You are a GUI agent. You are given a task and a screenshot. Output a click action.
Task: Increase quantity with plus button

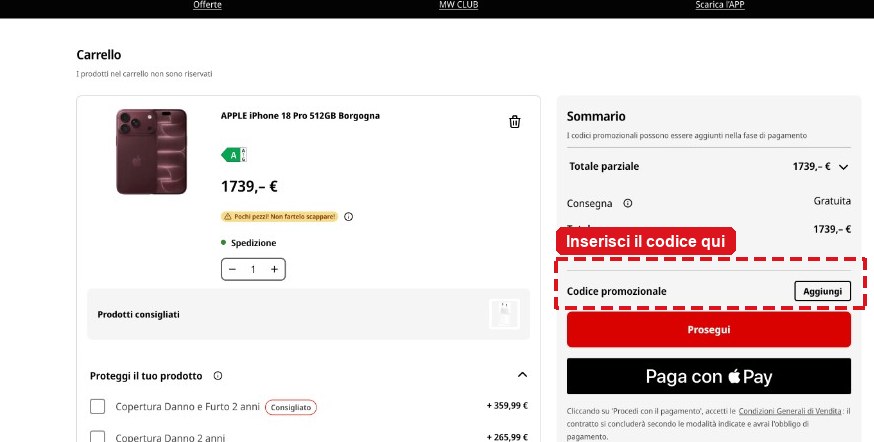(274, 269)
